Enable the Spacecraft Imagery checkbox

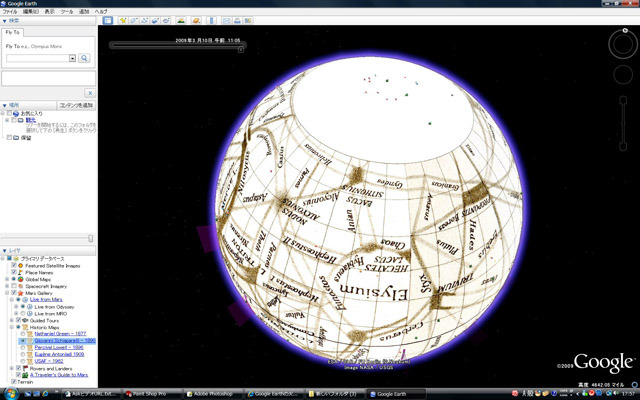point(14,286)
